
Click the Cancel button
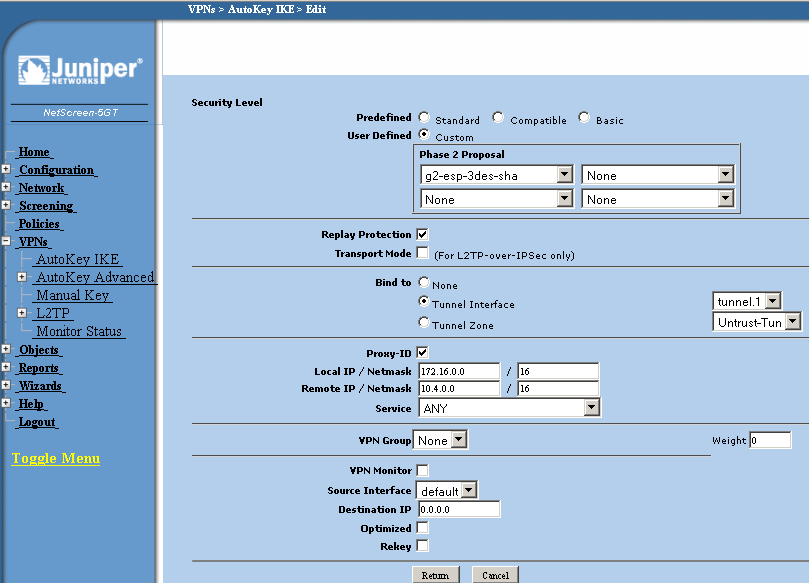[496, 575]
